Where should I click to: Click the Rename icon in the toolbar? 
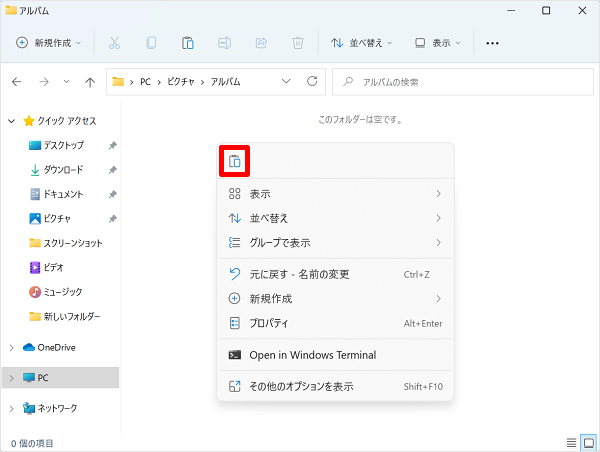(225, 43)
